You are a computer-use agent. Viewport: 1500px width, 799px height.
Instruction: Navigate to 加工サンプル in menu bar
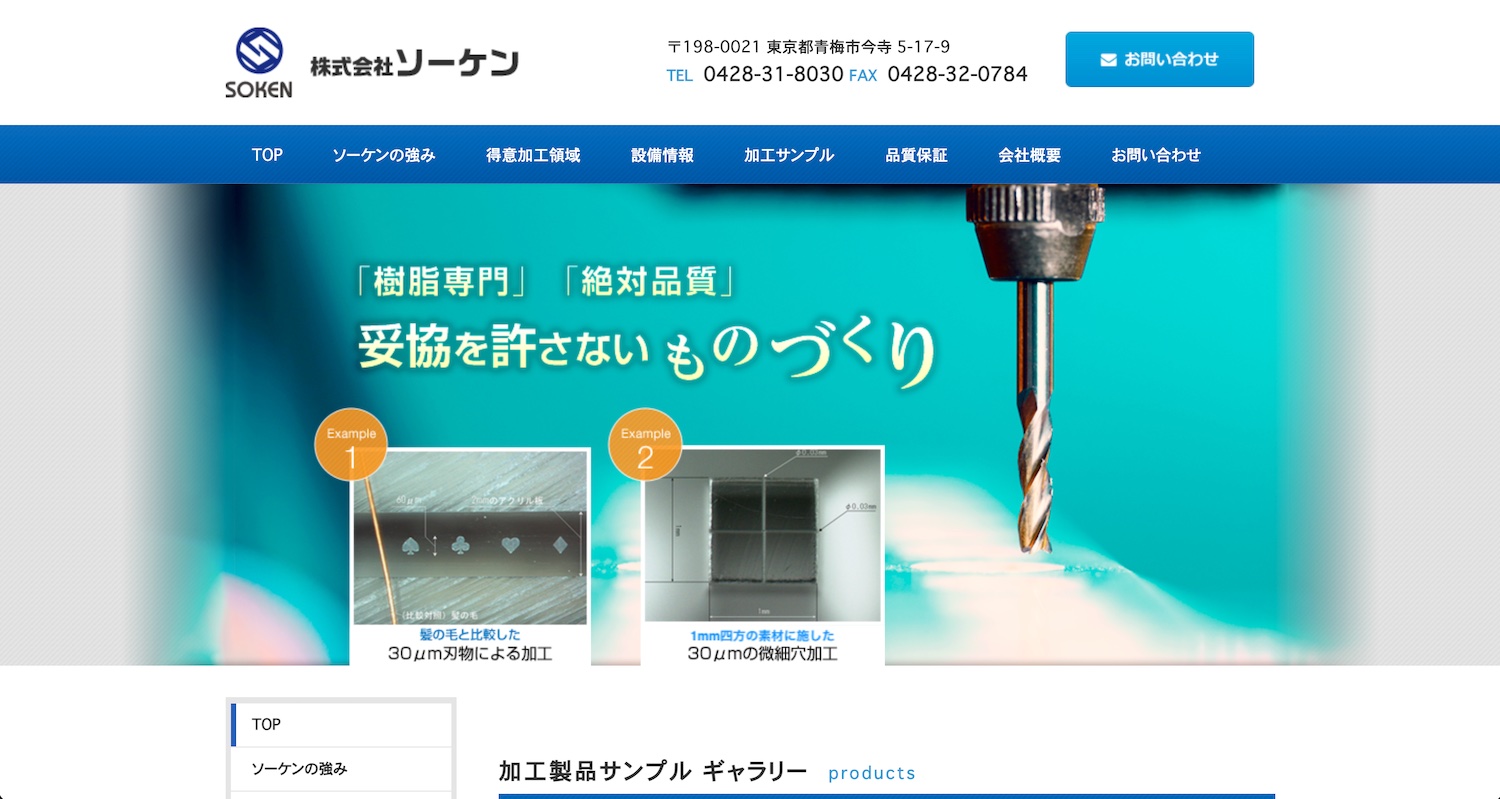click(x=789, y=155)
